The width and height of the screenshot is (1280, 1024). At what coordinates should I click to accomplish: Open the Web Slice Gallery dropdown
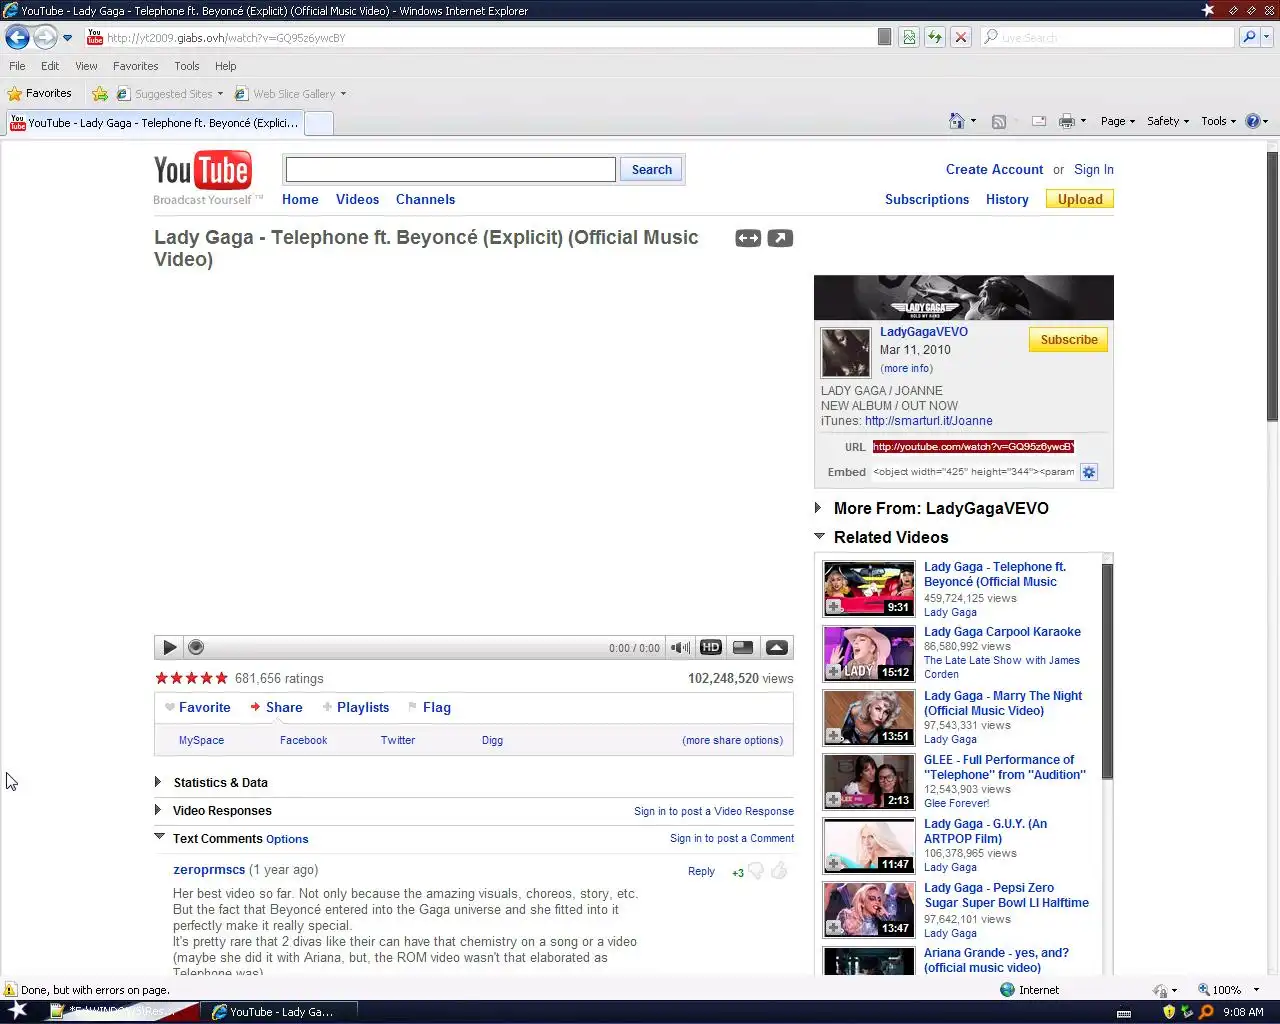coord(291,94)
